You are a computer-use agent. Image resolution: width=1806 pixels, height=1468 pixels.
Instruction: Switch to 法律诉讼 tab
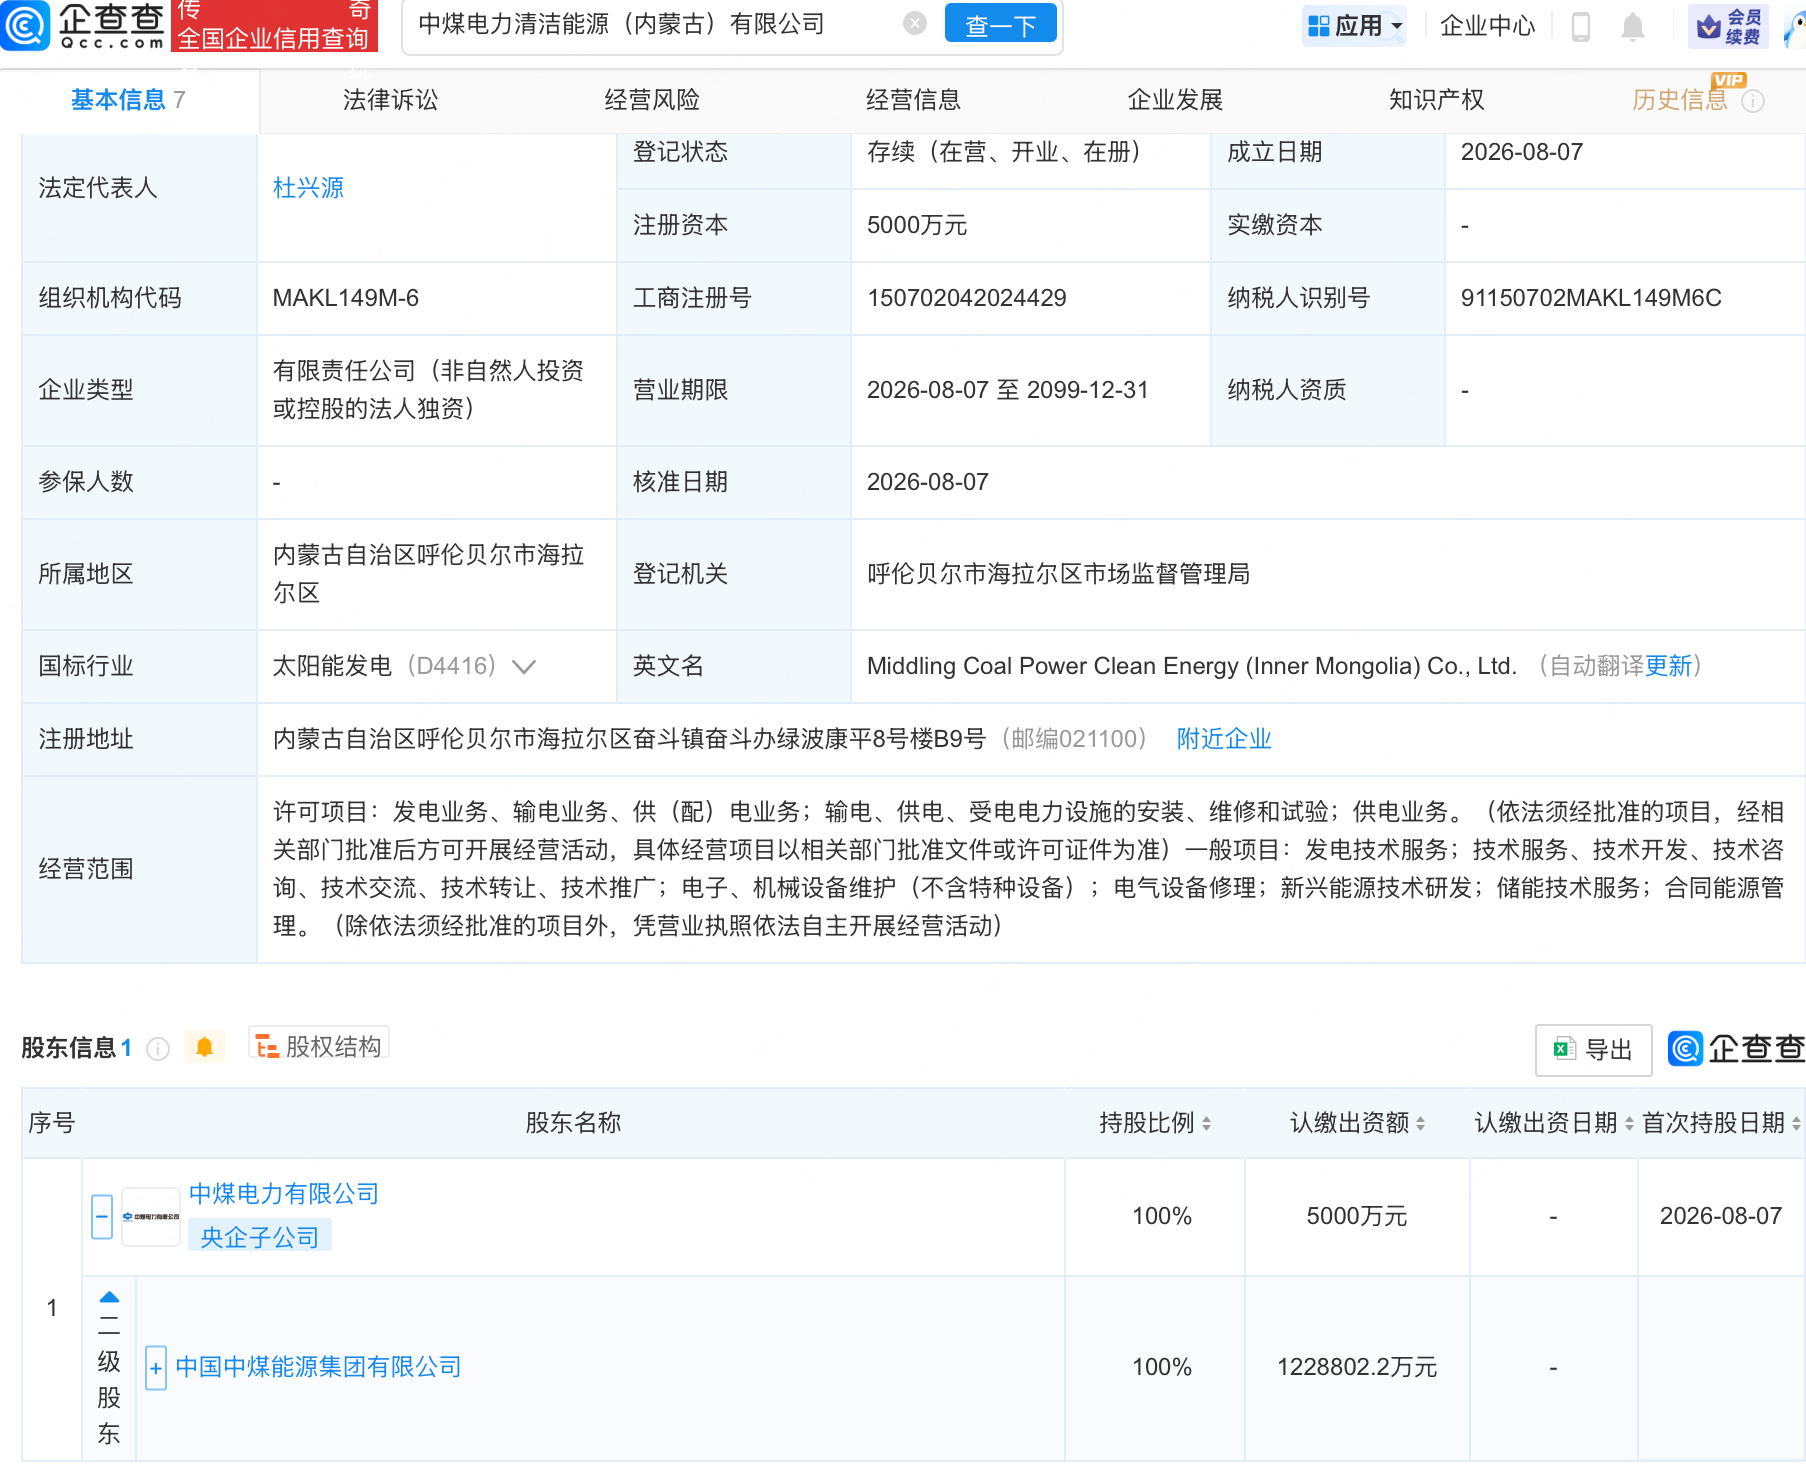pos(390,100)
